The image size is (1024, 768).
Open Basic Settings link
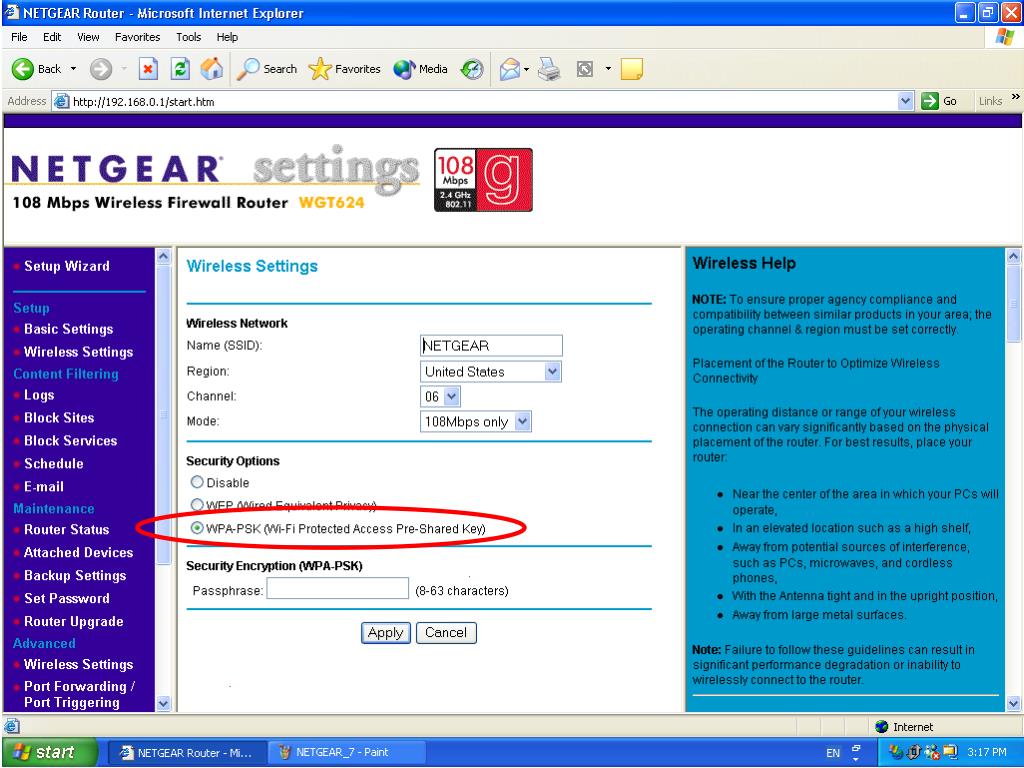[x=69, y=329]
